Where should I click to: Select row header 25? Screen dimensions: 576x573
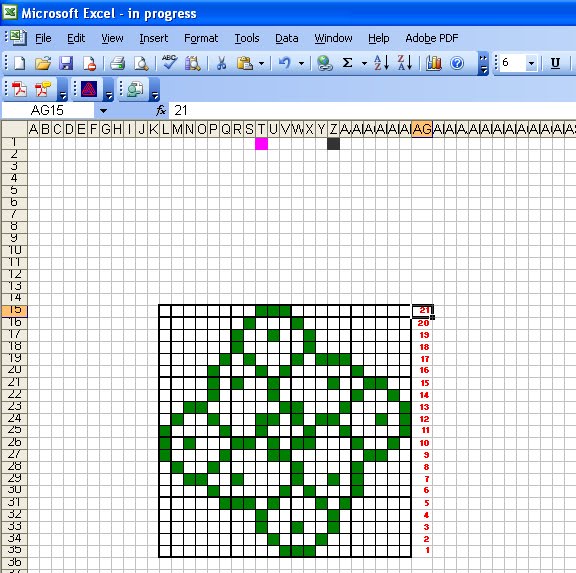[x=14, y=430]
